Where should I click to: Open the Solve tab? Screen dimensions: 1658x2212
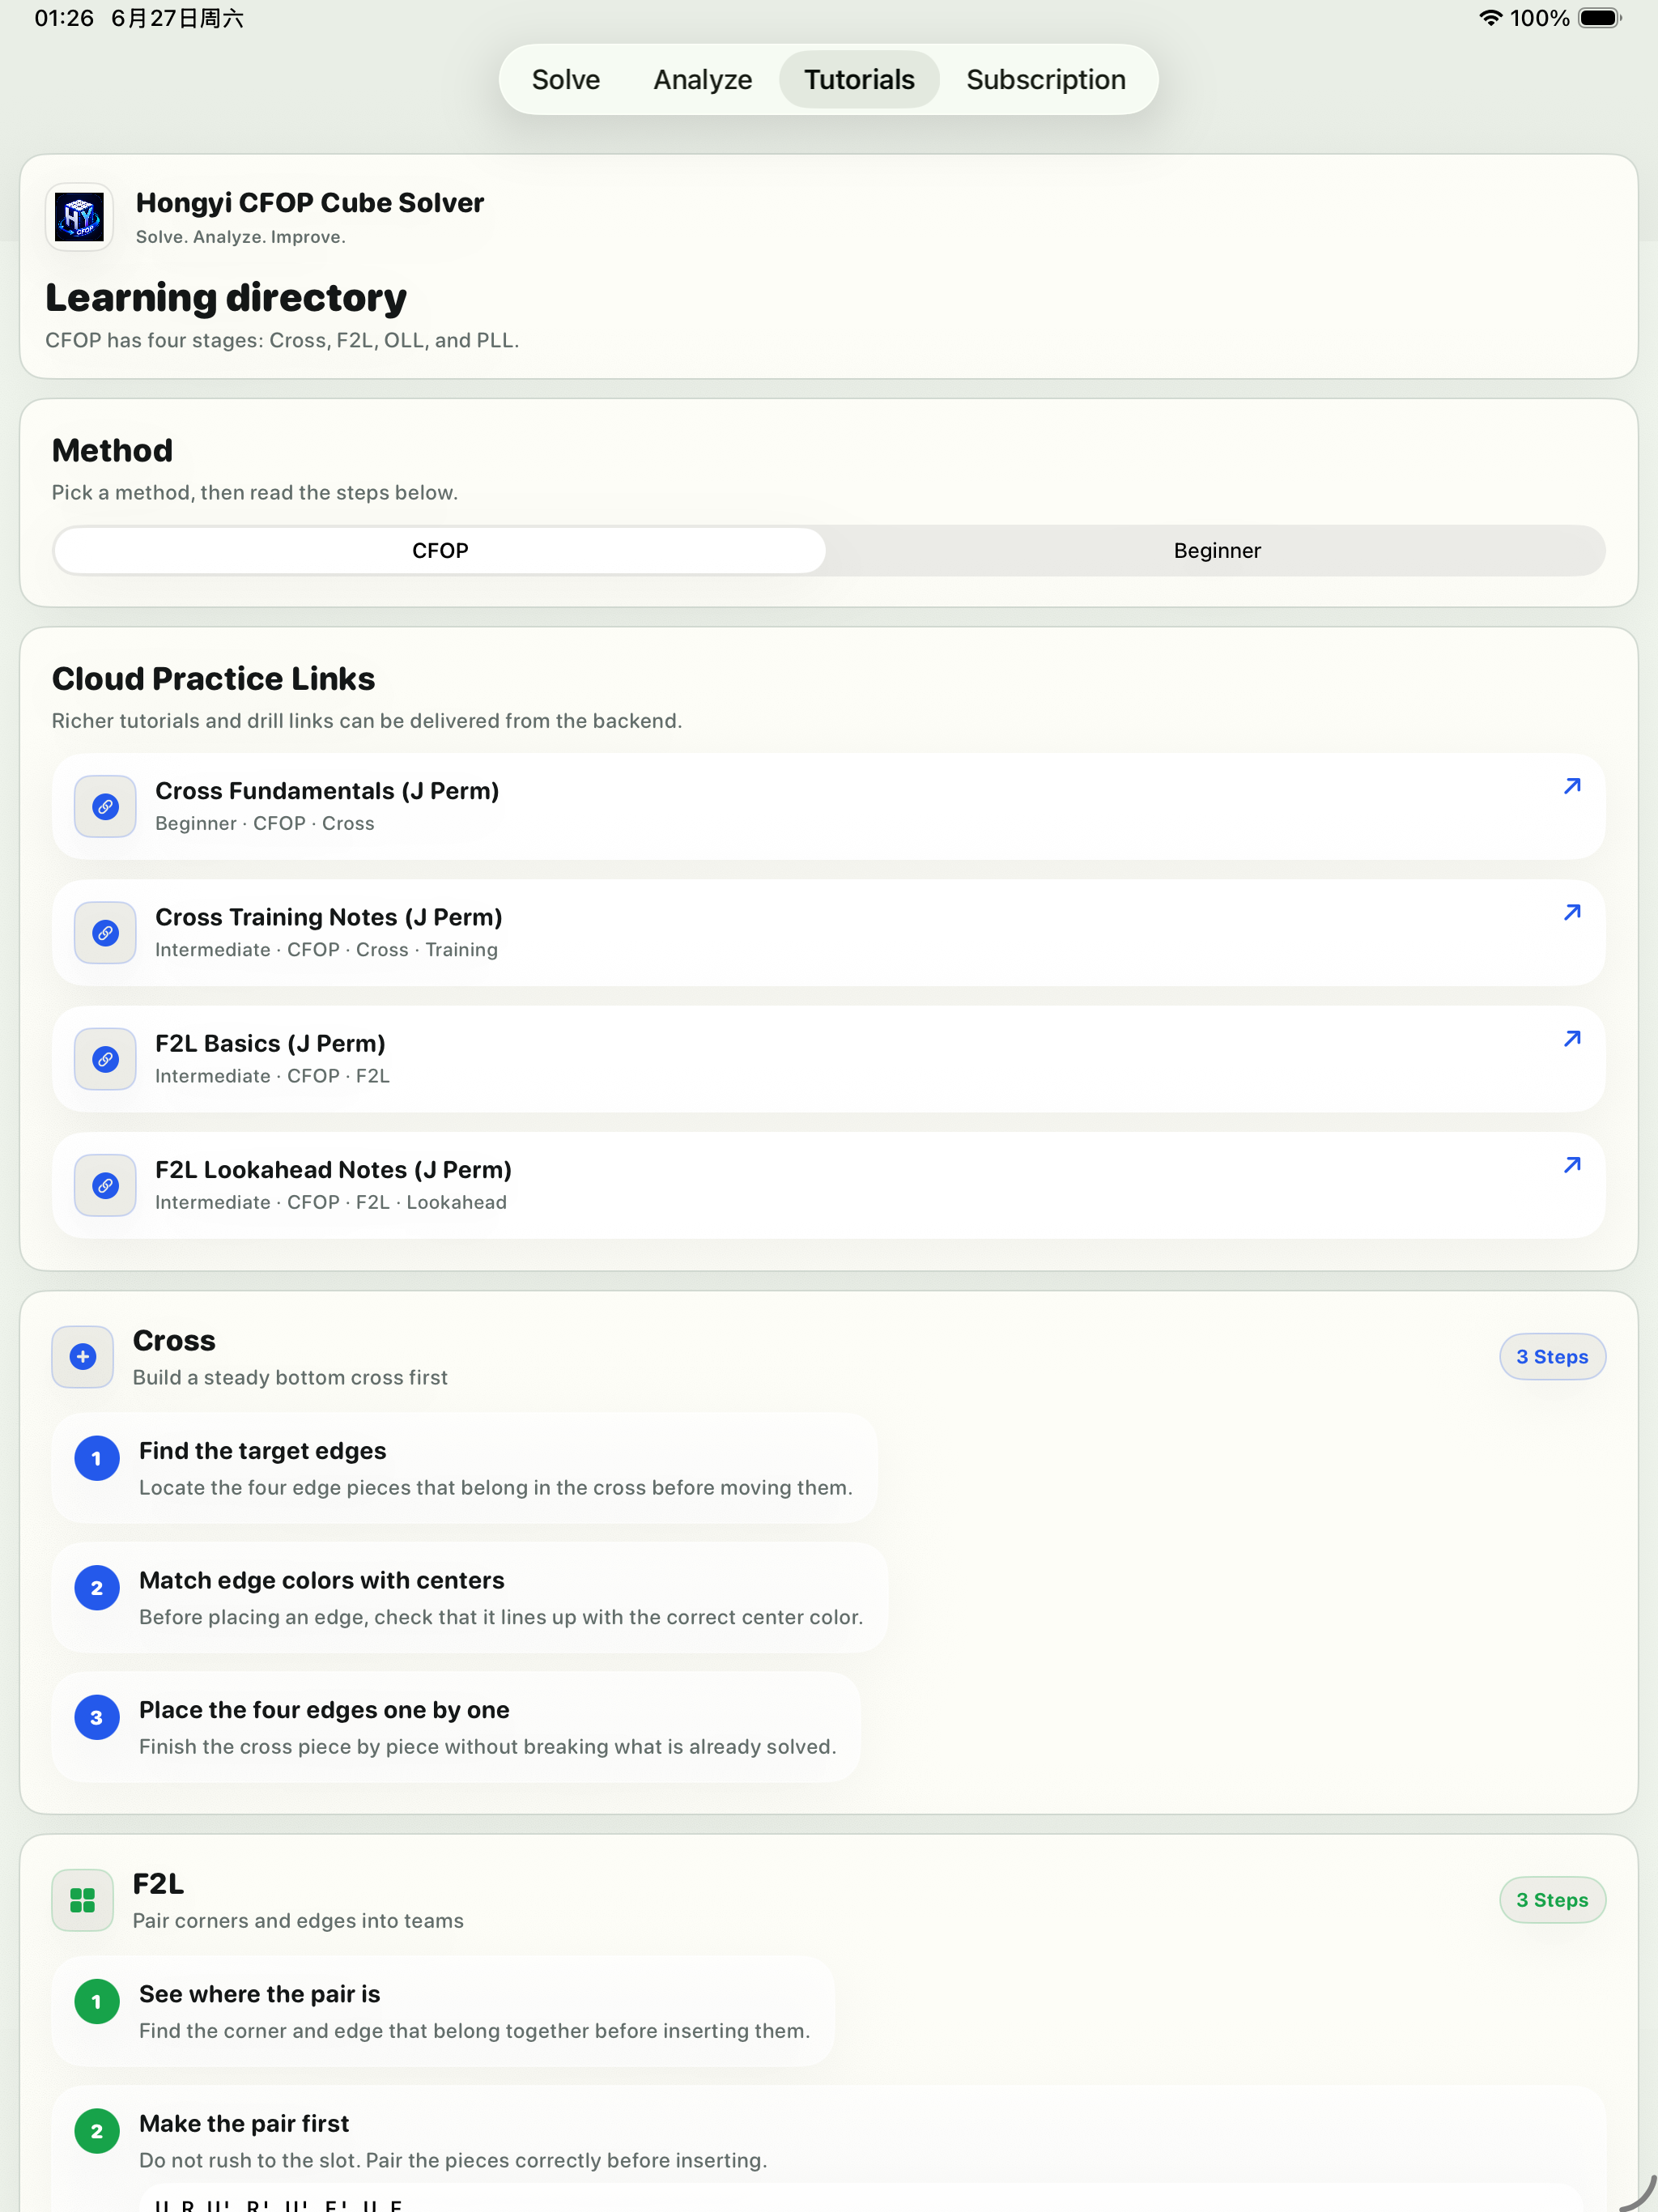coord(566,80)
